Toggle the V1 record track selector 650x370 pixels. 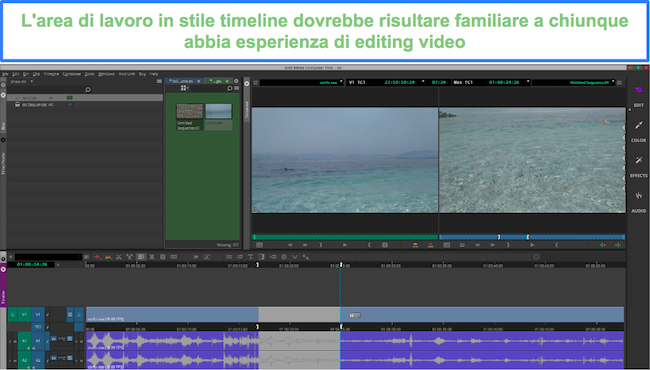pos(38,315)
